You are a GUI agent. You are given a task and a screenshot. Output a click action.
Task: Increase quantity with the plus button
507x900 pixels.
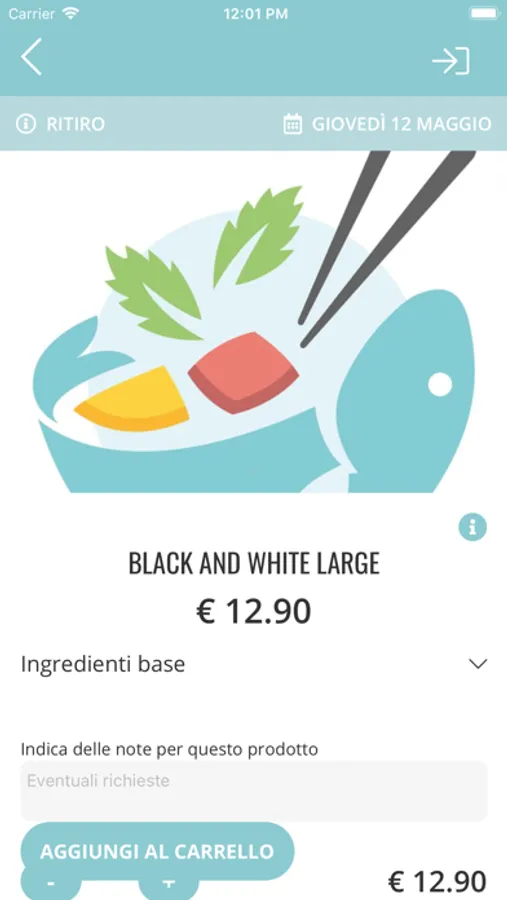point(169,883)
